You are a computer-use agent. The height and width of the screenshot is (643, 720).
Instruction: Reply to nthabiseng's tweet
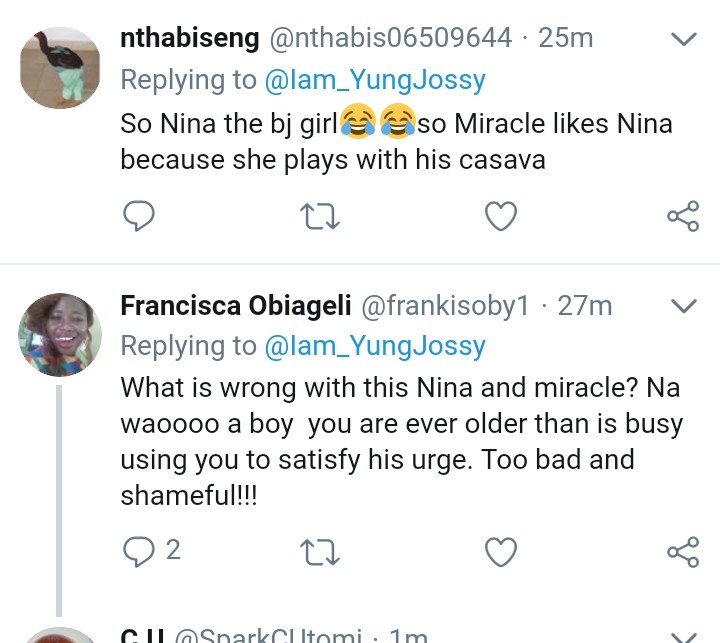click(x=141, y=215)
